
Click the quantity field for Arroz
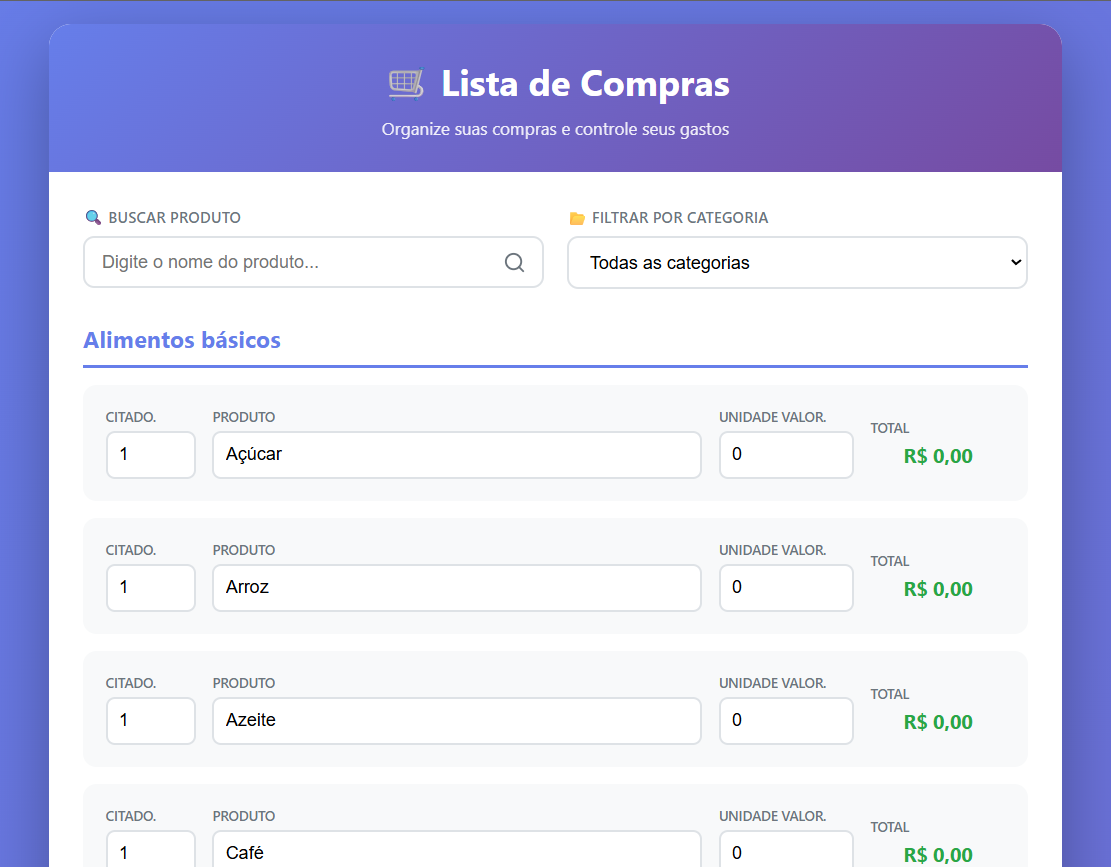[150, 588]
